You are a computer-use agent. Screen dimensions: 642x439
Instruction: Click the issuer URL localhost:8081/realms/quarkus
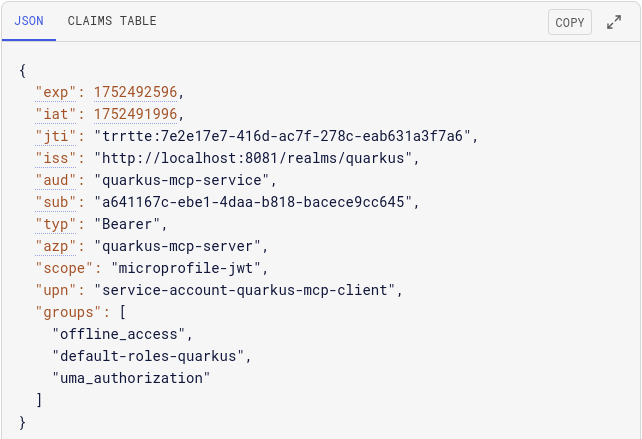[253, 158]
